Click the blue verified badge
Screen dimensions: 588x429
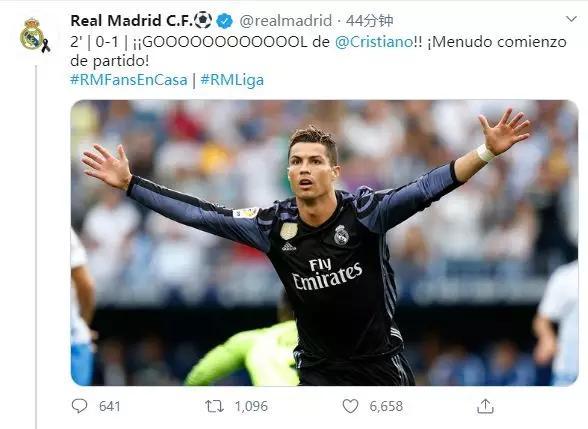click(224, 21)
